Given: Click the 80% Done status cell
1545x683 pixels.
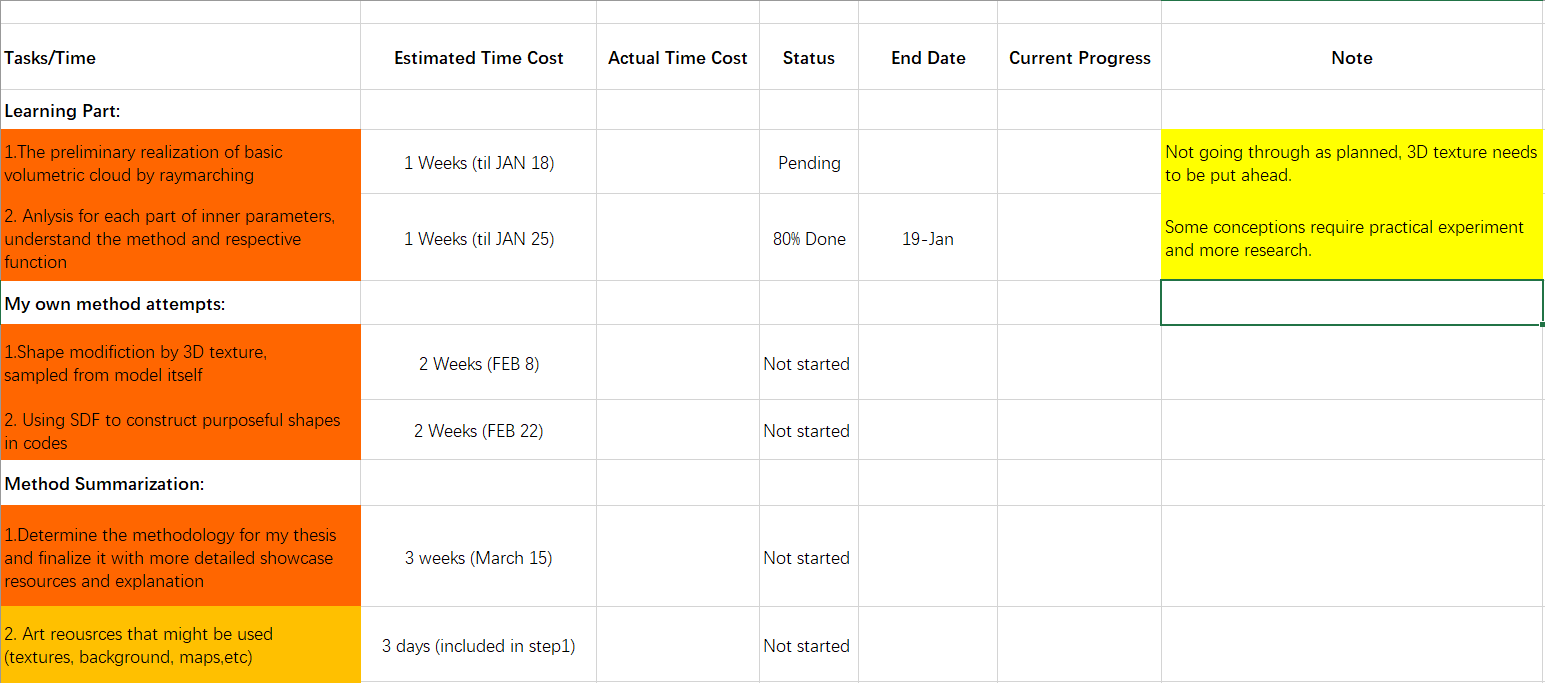Looking at the screenshot, I should pos(808,238).
